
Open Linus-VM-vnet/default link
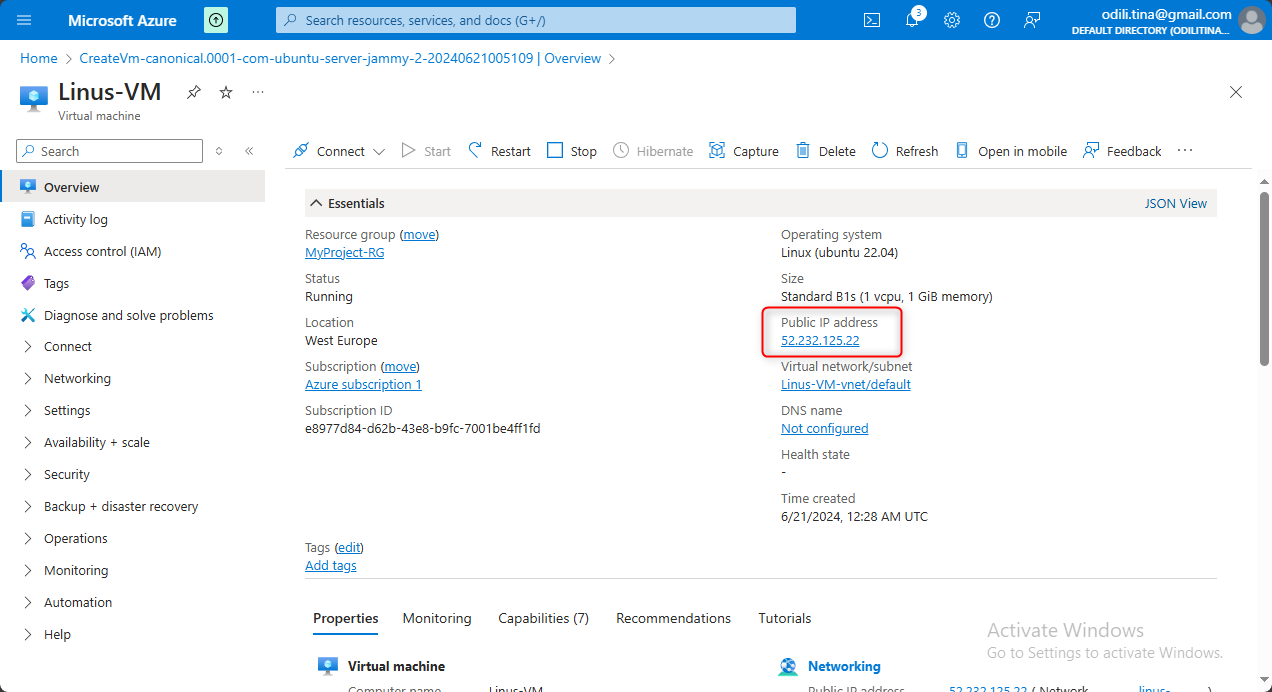[x=846, y=385]
